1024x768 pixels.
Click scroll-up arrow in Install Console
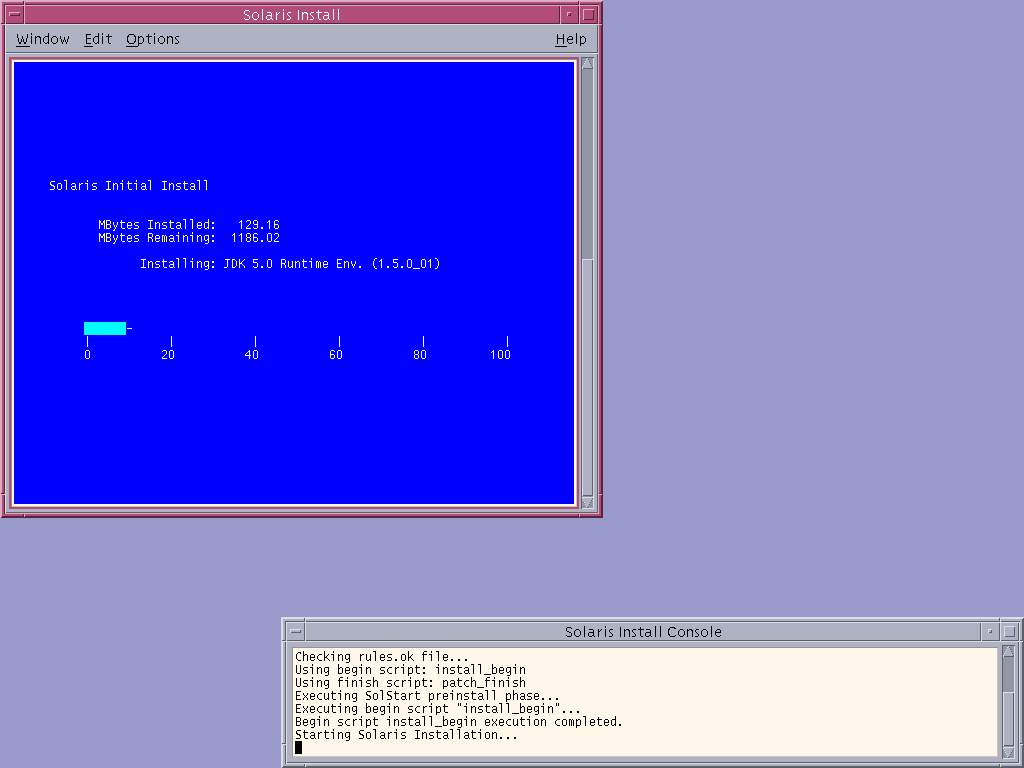(1008, 652)
